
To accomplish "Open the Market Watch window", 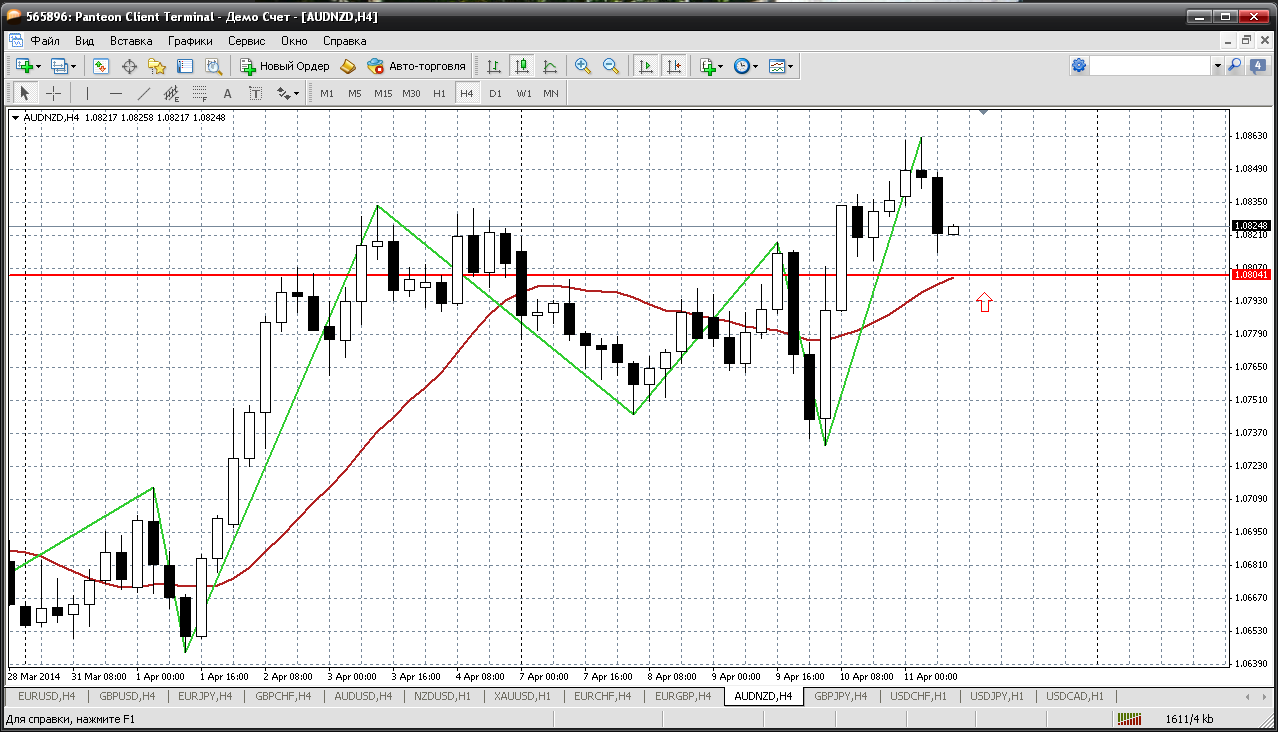I will tap(101, 66).
